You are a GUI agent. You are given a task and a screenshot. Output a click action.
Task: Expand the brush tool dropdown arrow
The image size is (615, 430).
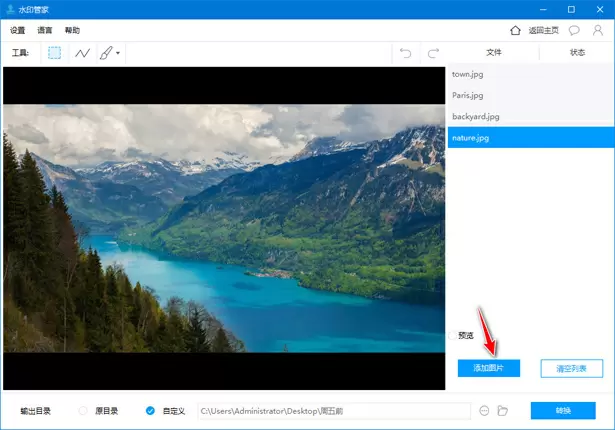[118, 53]
